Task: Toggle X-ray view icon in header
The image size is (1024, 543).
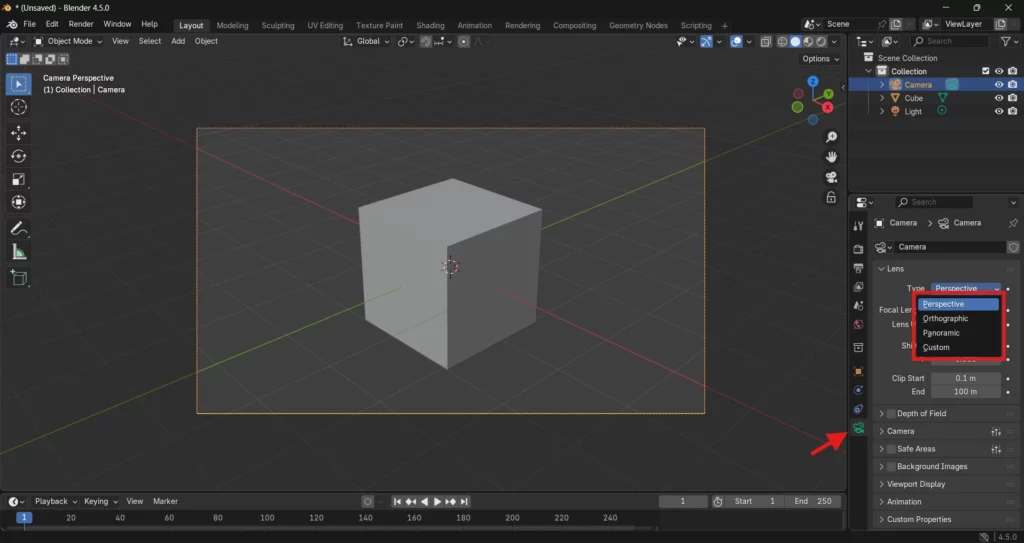Action: [x=765, y=41]
